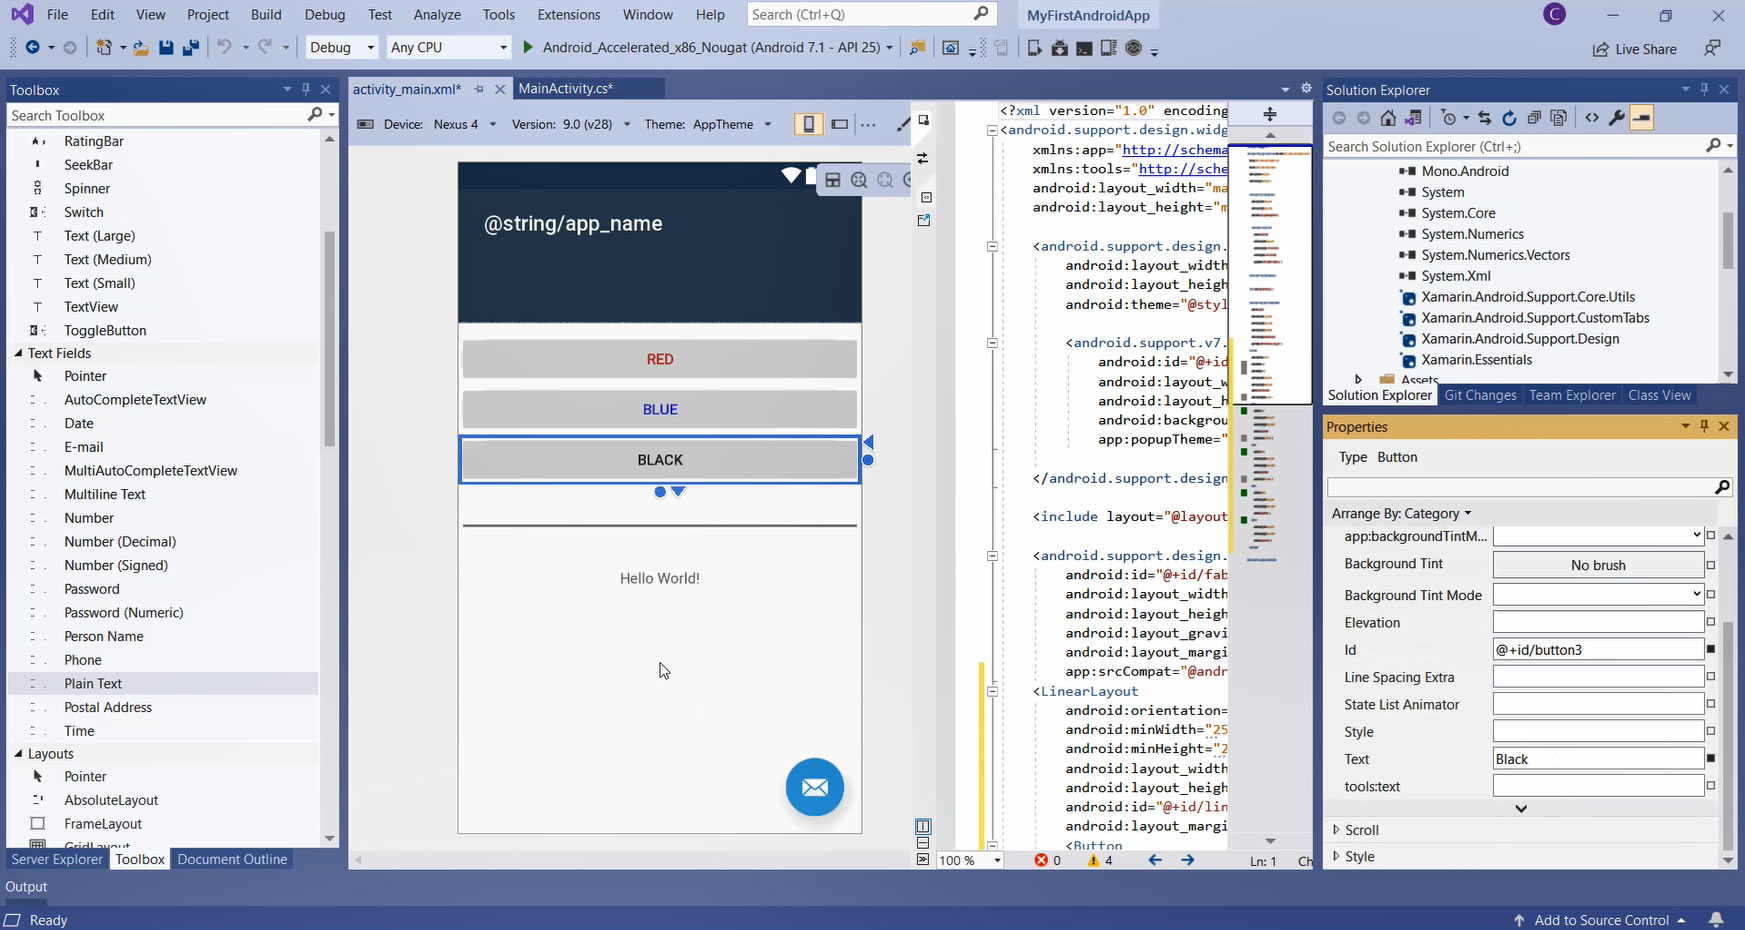Toggle Preview Selected Items in Solution Explorer
Viewport: 1745px width, 930px height.
(1641, 118)
